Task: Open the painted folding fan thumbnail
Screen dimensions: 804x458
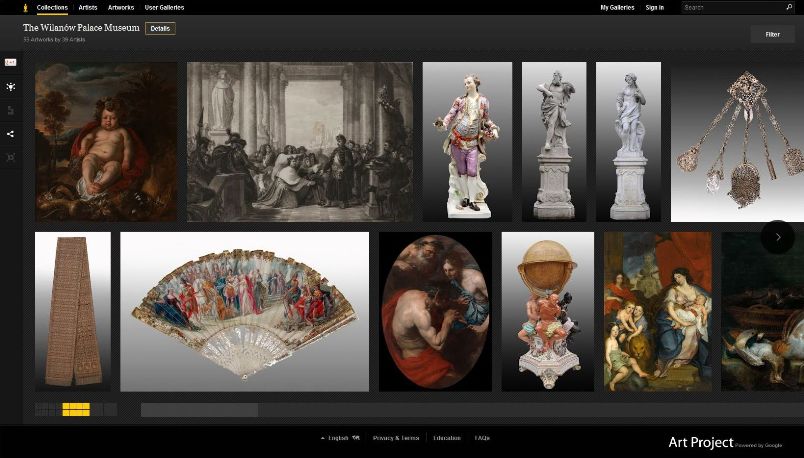Action: (245, 312)
